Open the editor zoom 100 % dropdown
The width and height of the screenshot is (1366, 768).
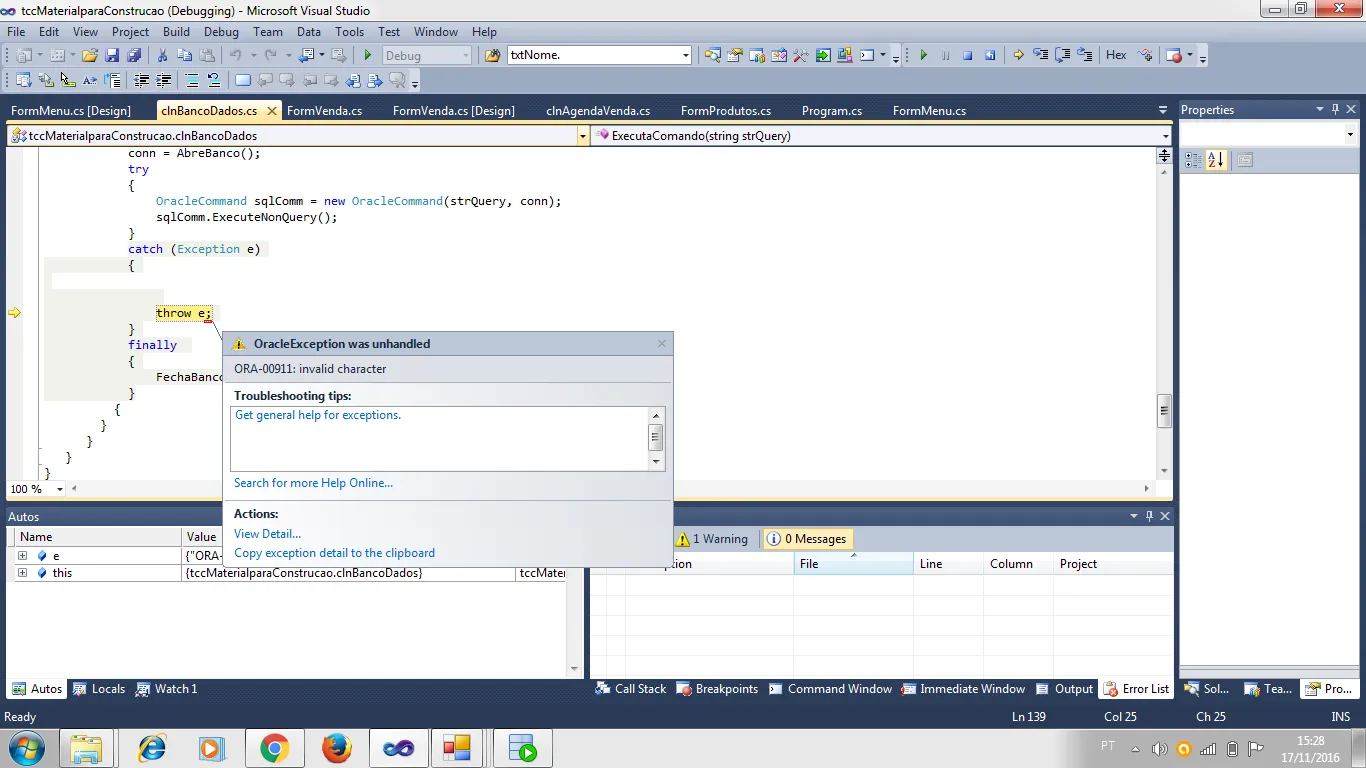pos(60,489)
